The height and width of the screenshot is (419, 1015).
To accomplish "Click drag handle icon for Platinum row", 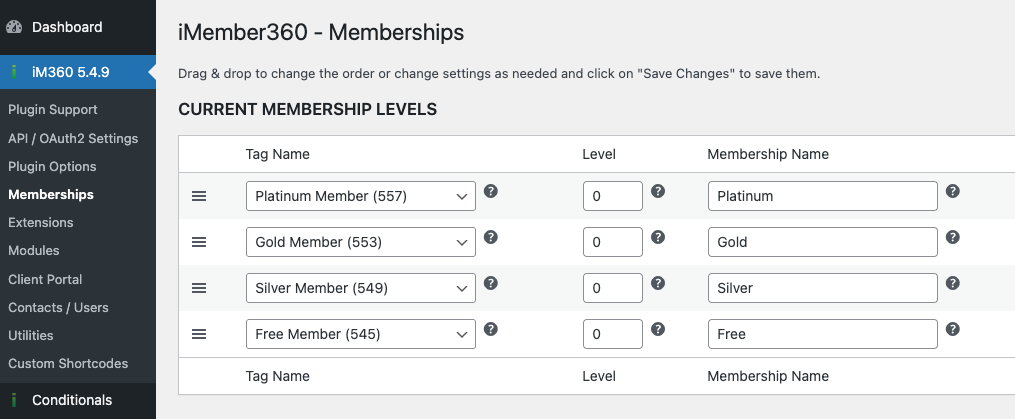I will 199,196.
